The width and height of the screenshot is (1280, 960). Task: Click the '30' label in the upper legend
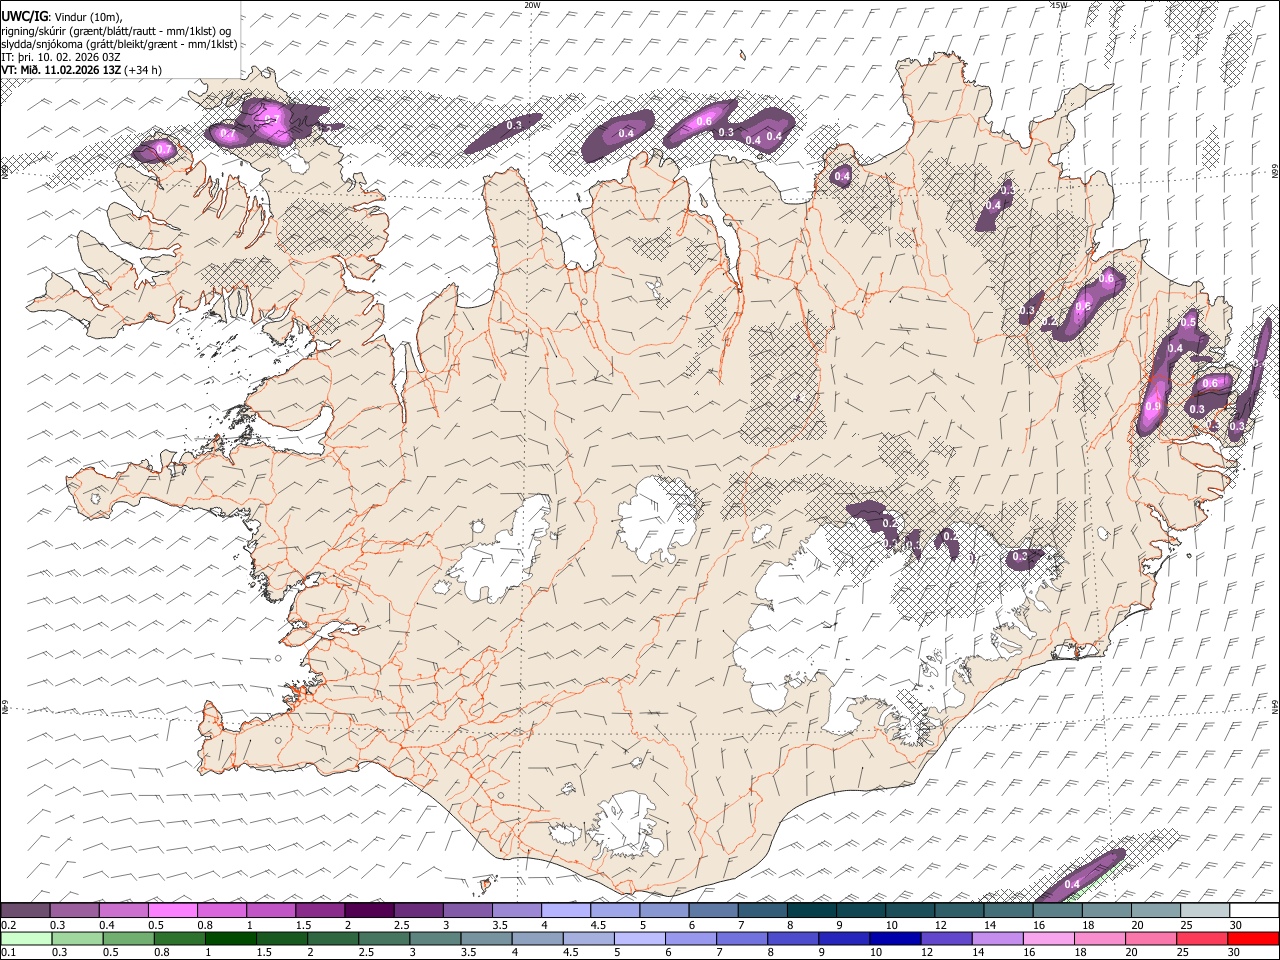coord(1235,925)
